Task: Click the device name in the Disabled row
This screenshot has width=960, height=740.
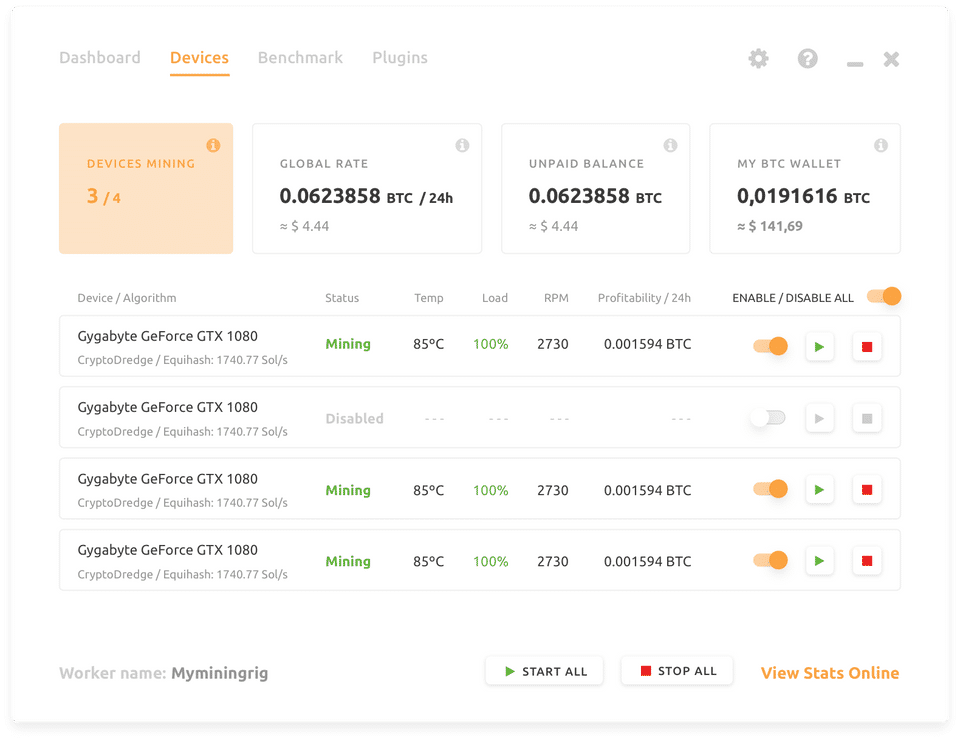Action: click(167, 408)
